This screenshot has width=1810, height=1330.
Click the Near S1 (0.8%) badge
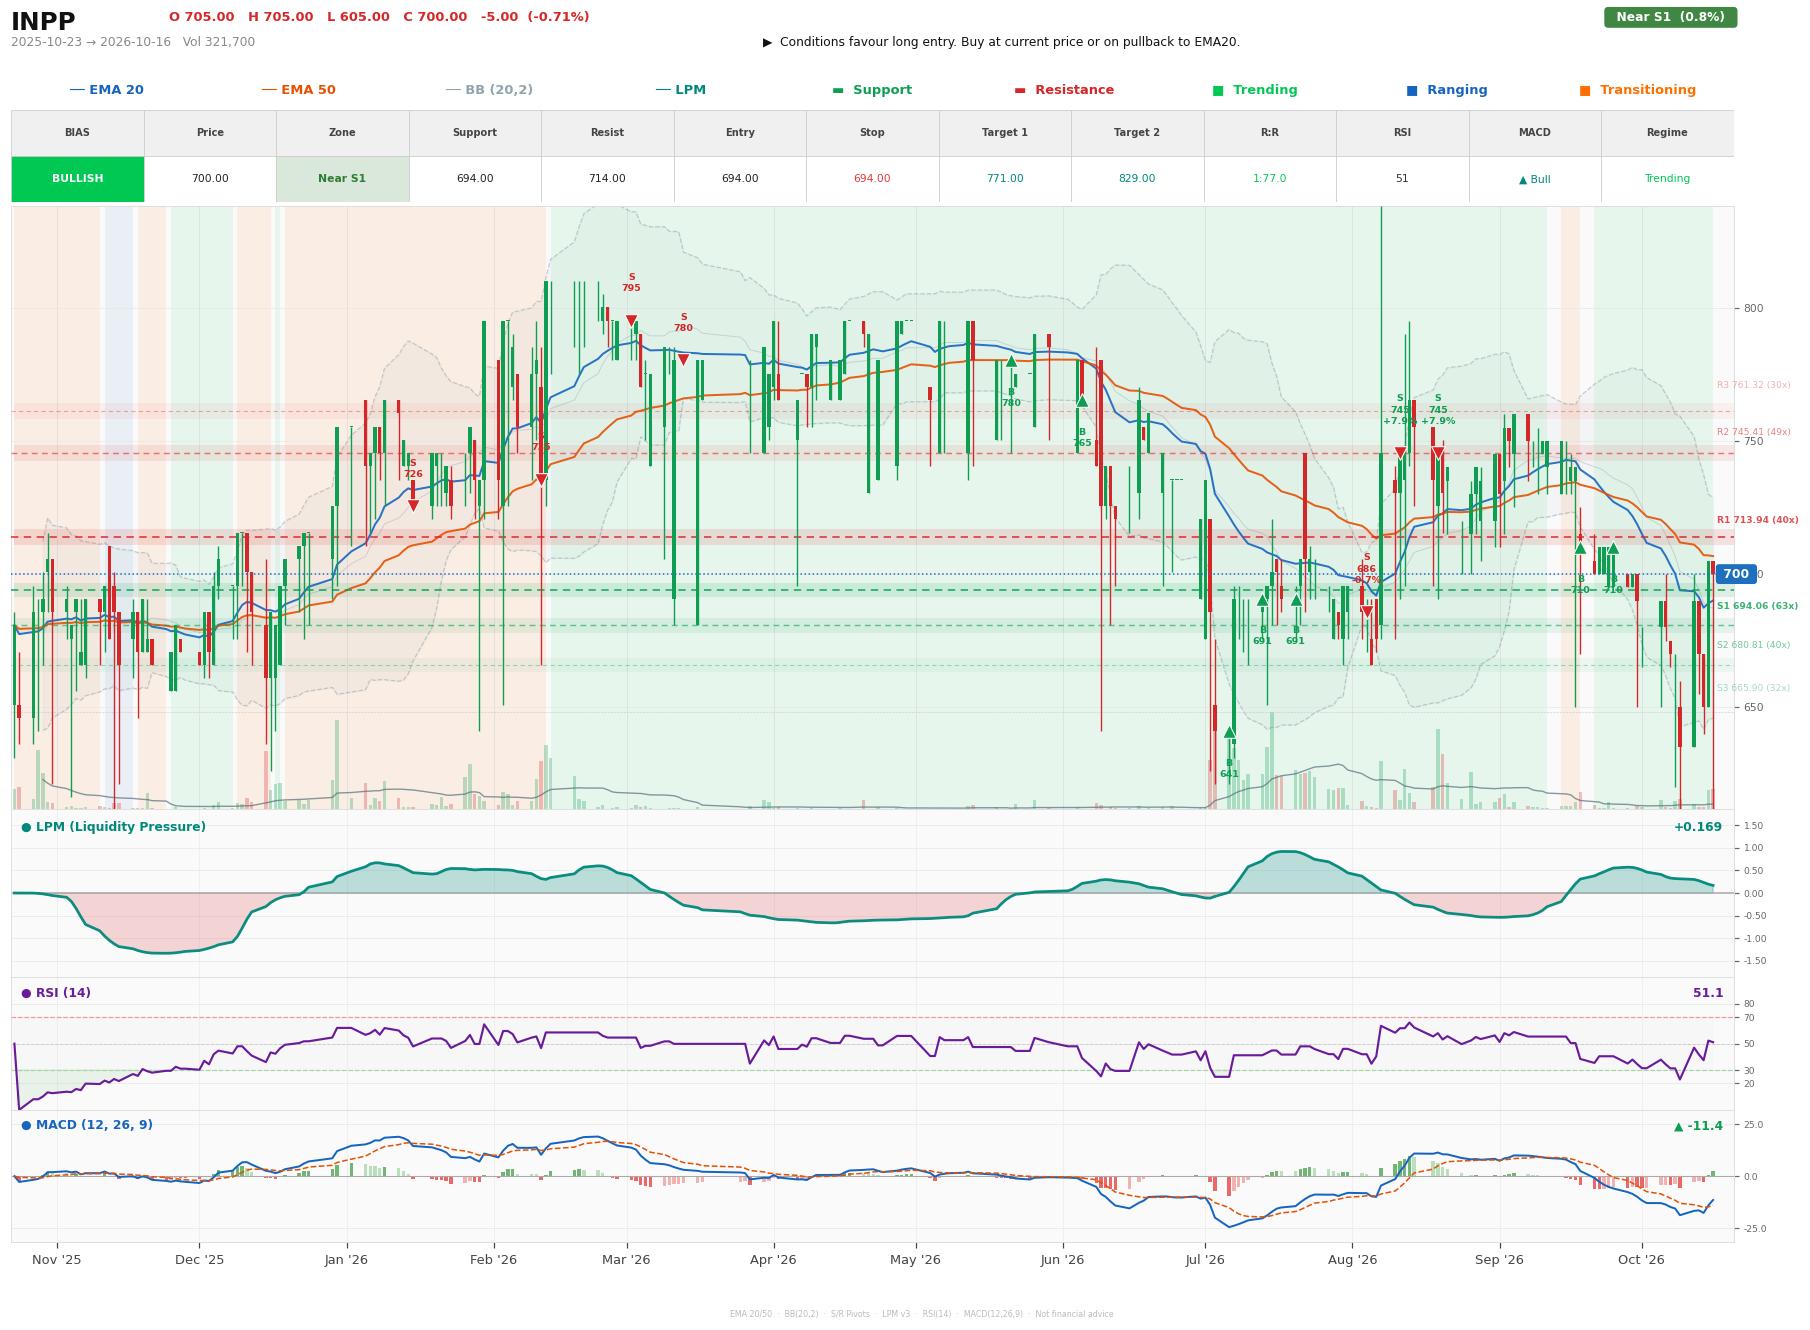pyautogui.click(x=1670, y=17)
